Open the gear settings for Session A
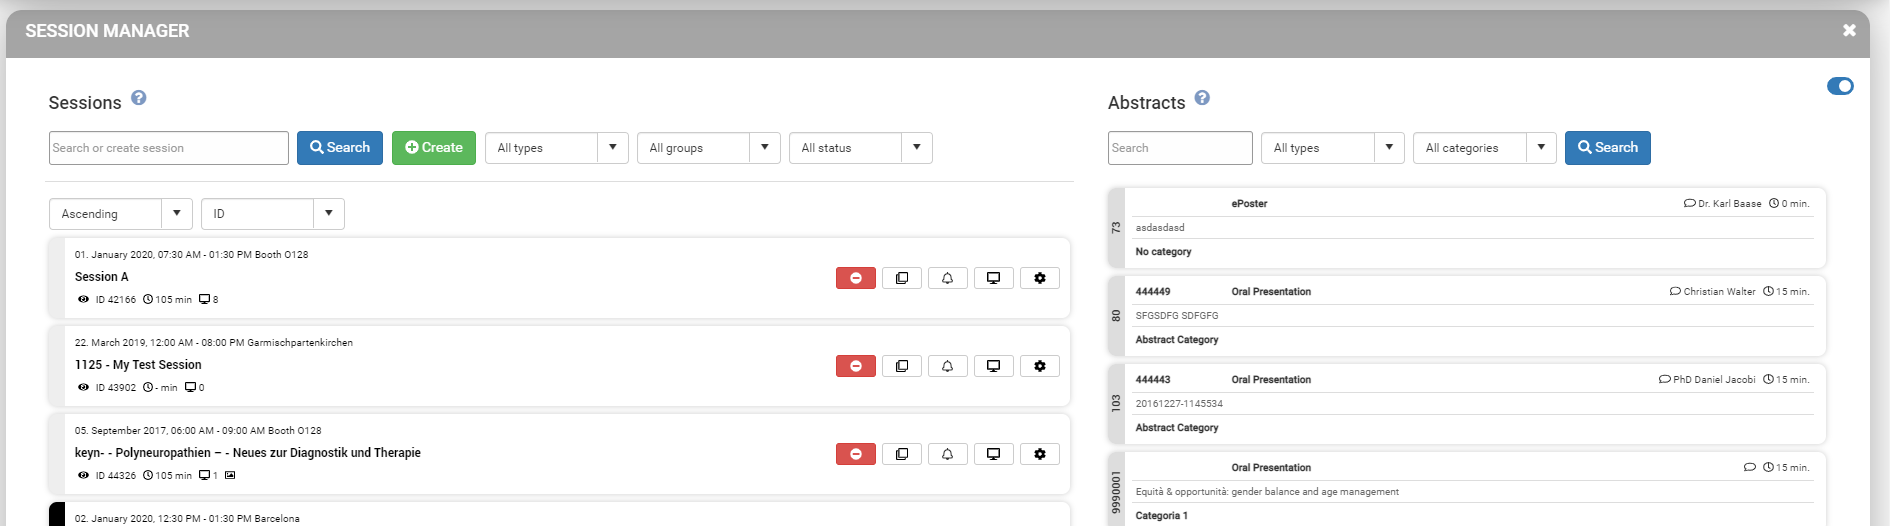 (1040, 278)
